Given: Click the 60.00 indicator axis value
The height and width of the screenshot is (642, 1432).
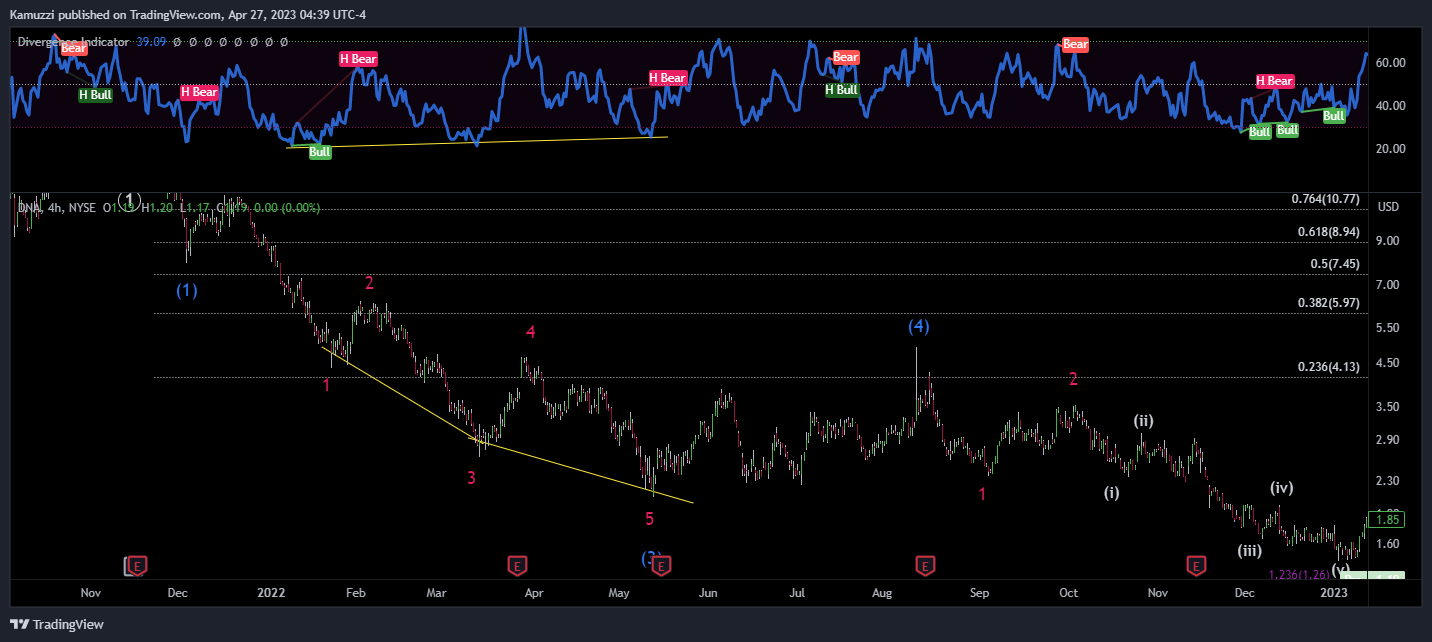Looking at the screenshot, I should (1391, 63).
